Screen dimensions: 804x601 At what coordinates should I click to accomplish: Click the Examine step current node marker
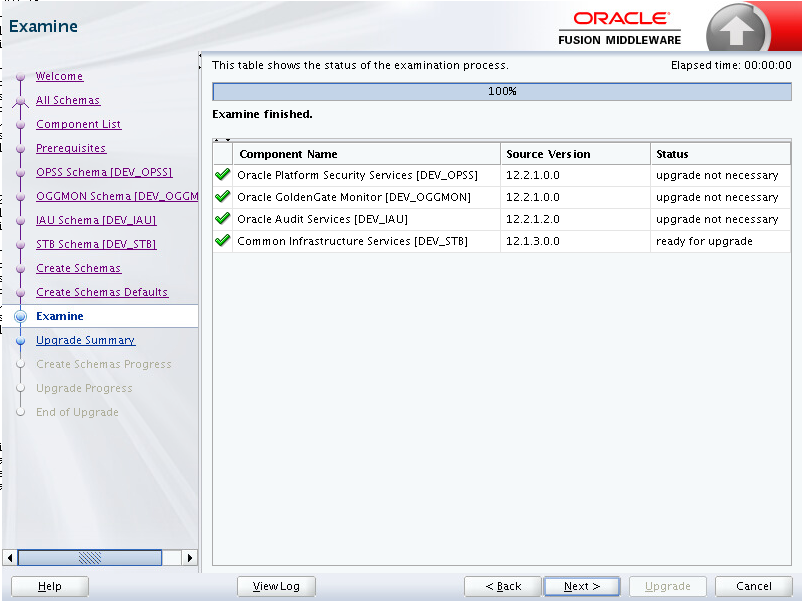pyautogui.click(x=21, y=316)
